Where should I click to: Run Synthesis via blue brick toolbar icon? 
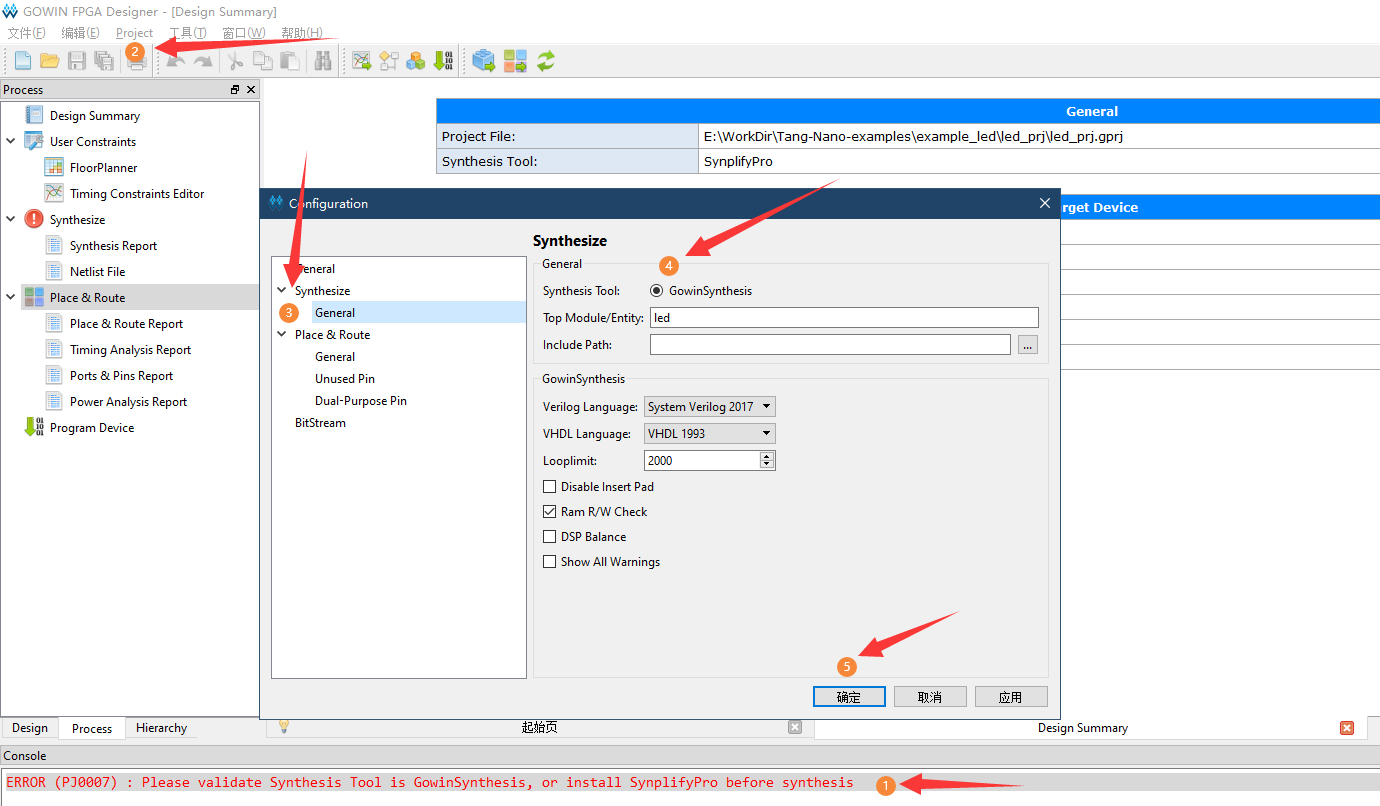(x=484, y=61)
